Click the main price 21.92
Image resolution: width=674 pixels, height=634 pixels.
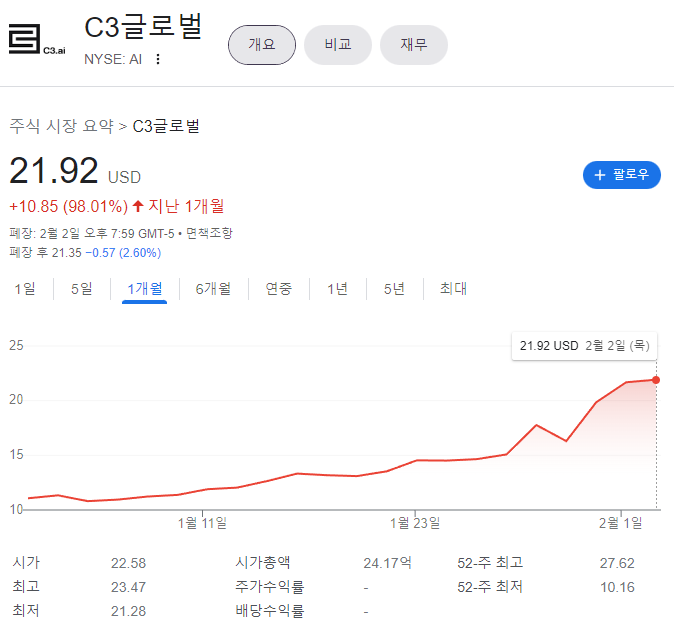tap(54, 171)
